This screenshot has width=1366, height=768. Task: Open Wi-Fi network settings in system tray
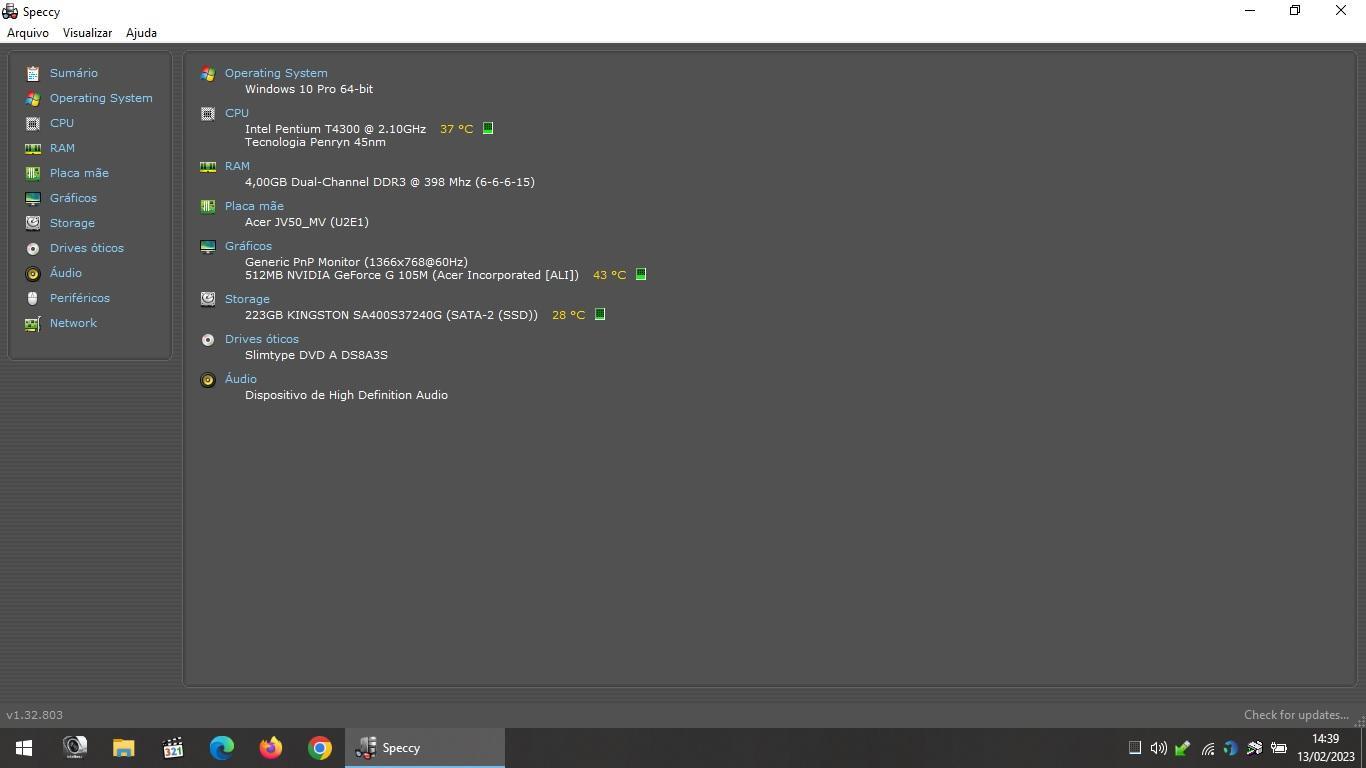[x=1207, y=748]
